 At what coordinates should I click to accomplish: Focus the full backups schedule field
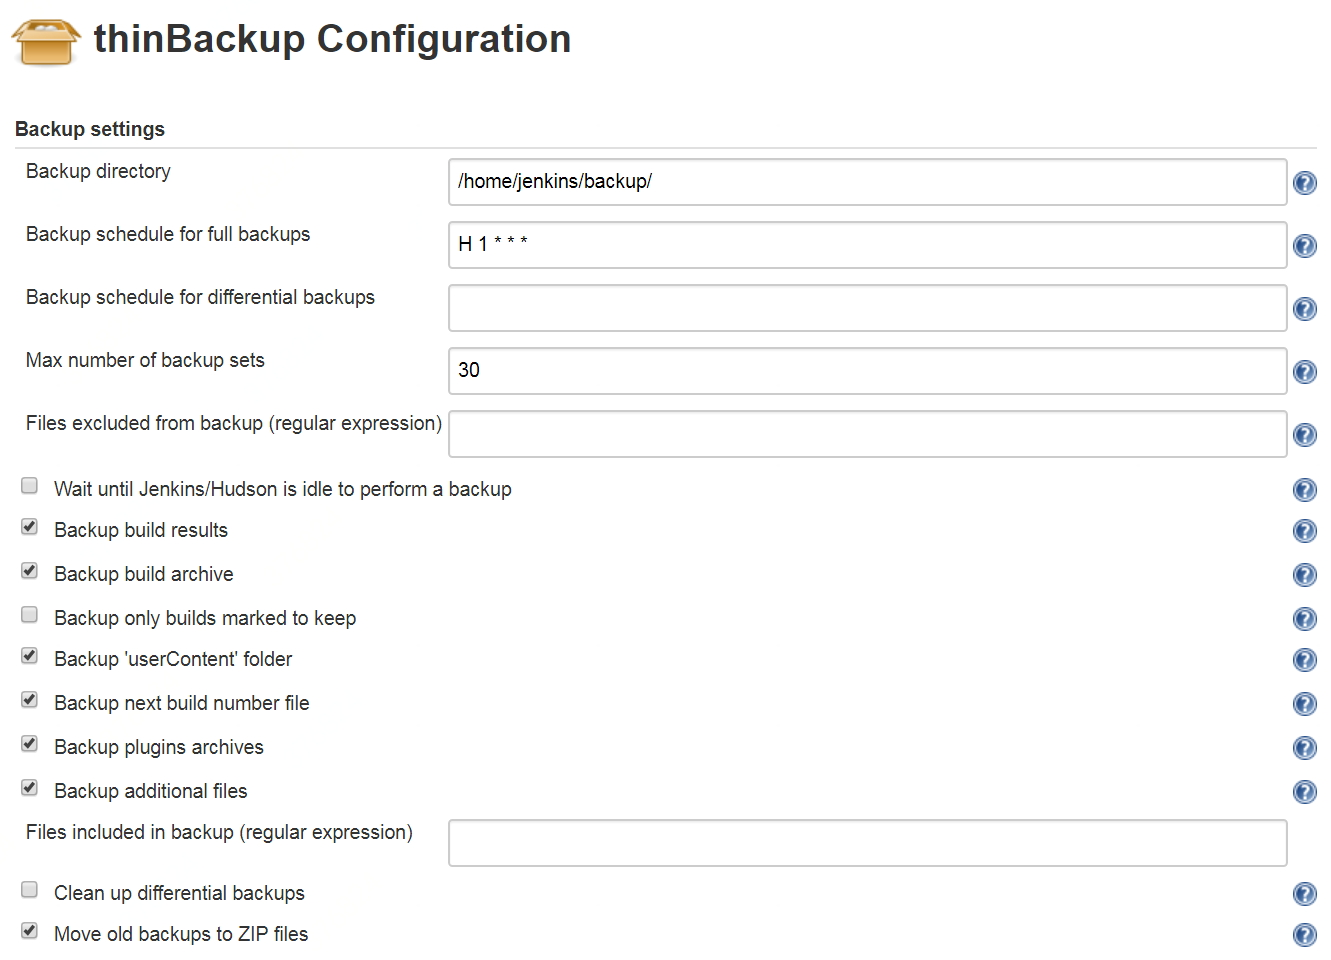867,245
